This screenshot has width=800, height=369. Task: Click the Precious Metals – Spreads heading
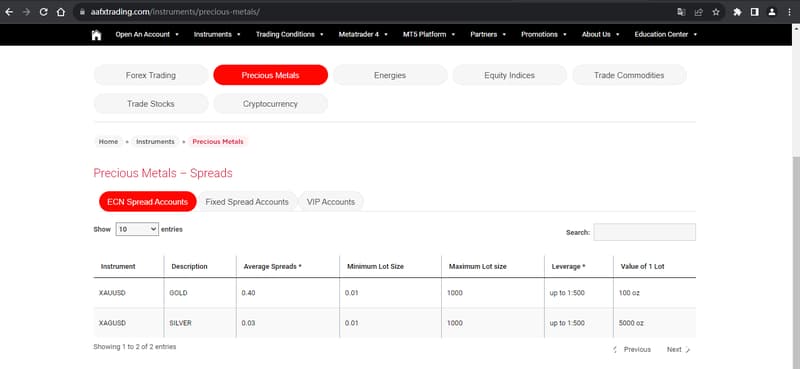click(x=163, y=173)
